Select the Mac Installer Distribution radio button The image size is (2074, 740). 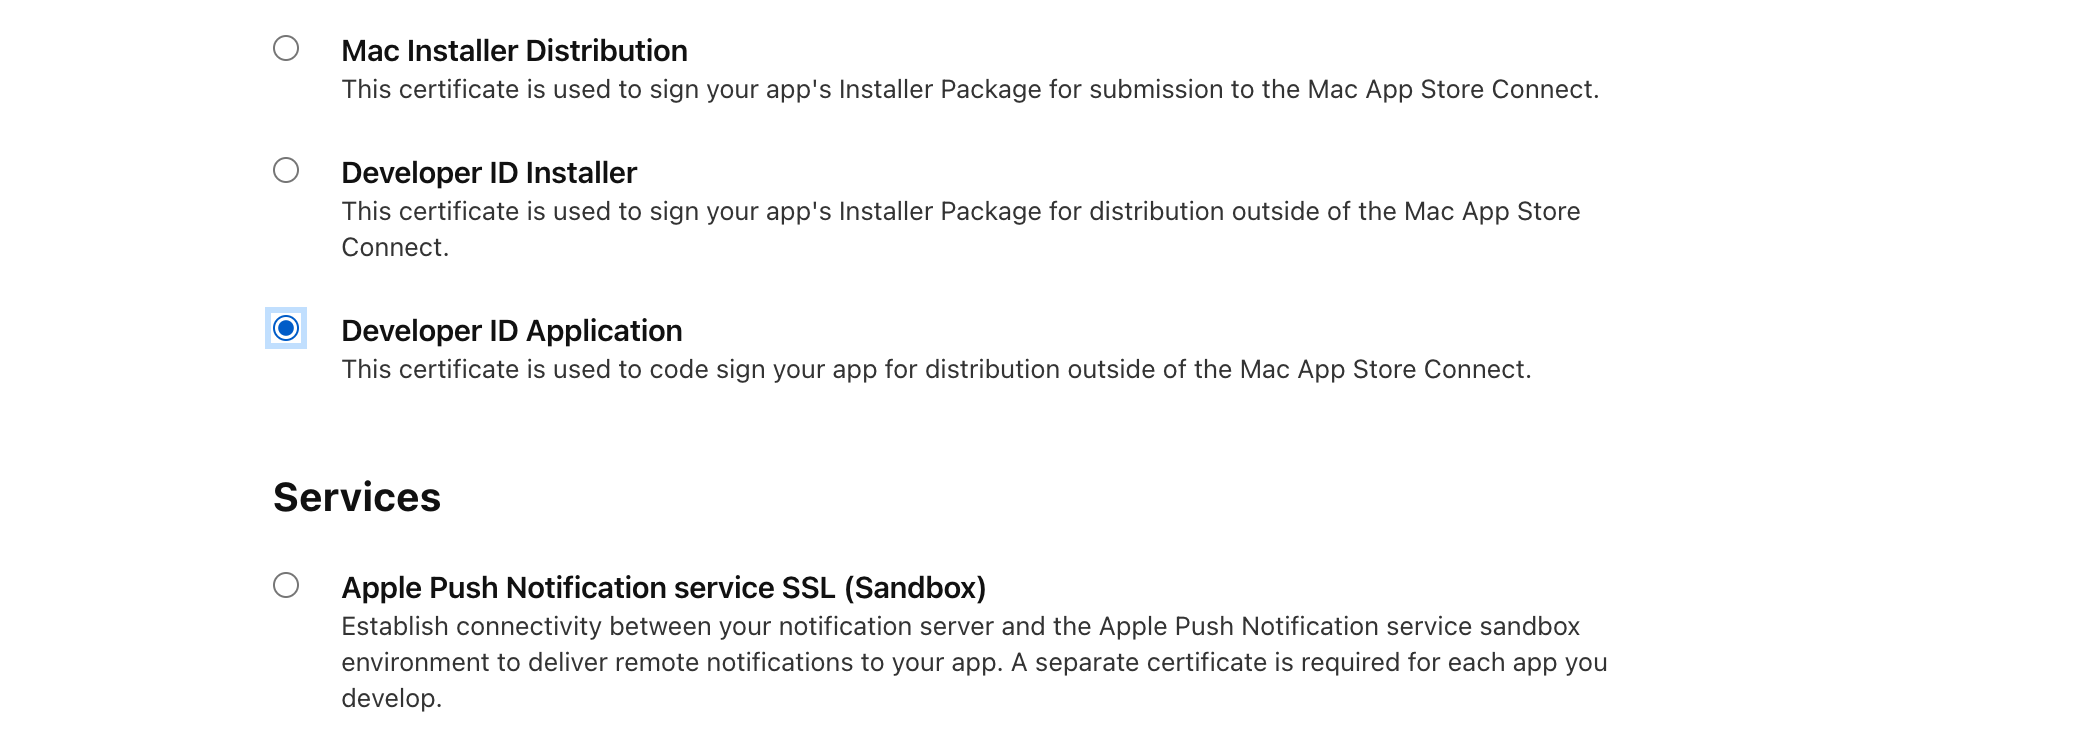(x=286, y=48)
